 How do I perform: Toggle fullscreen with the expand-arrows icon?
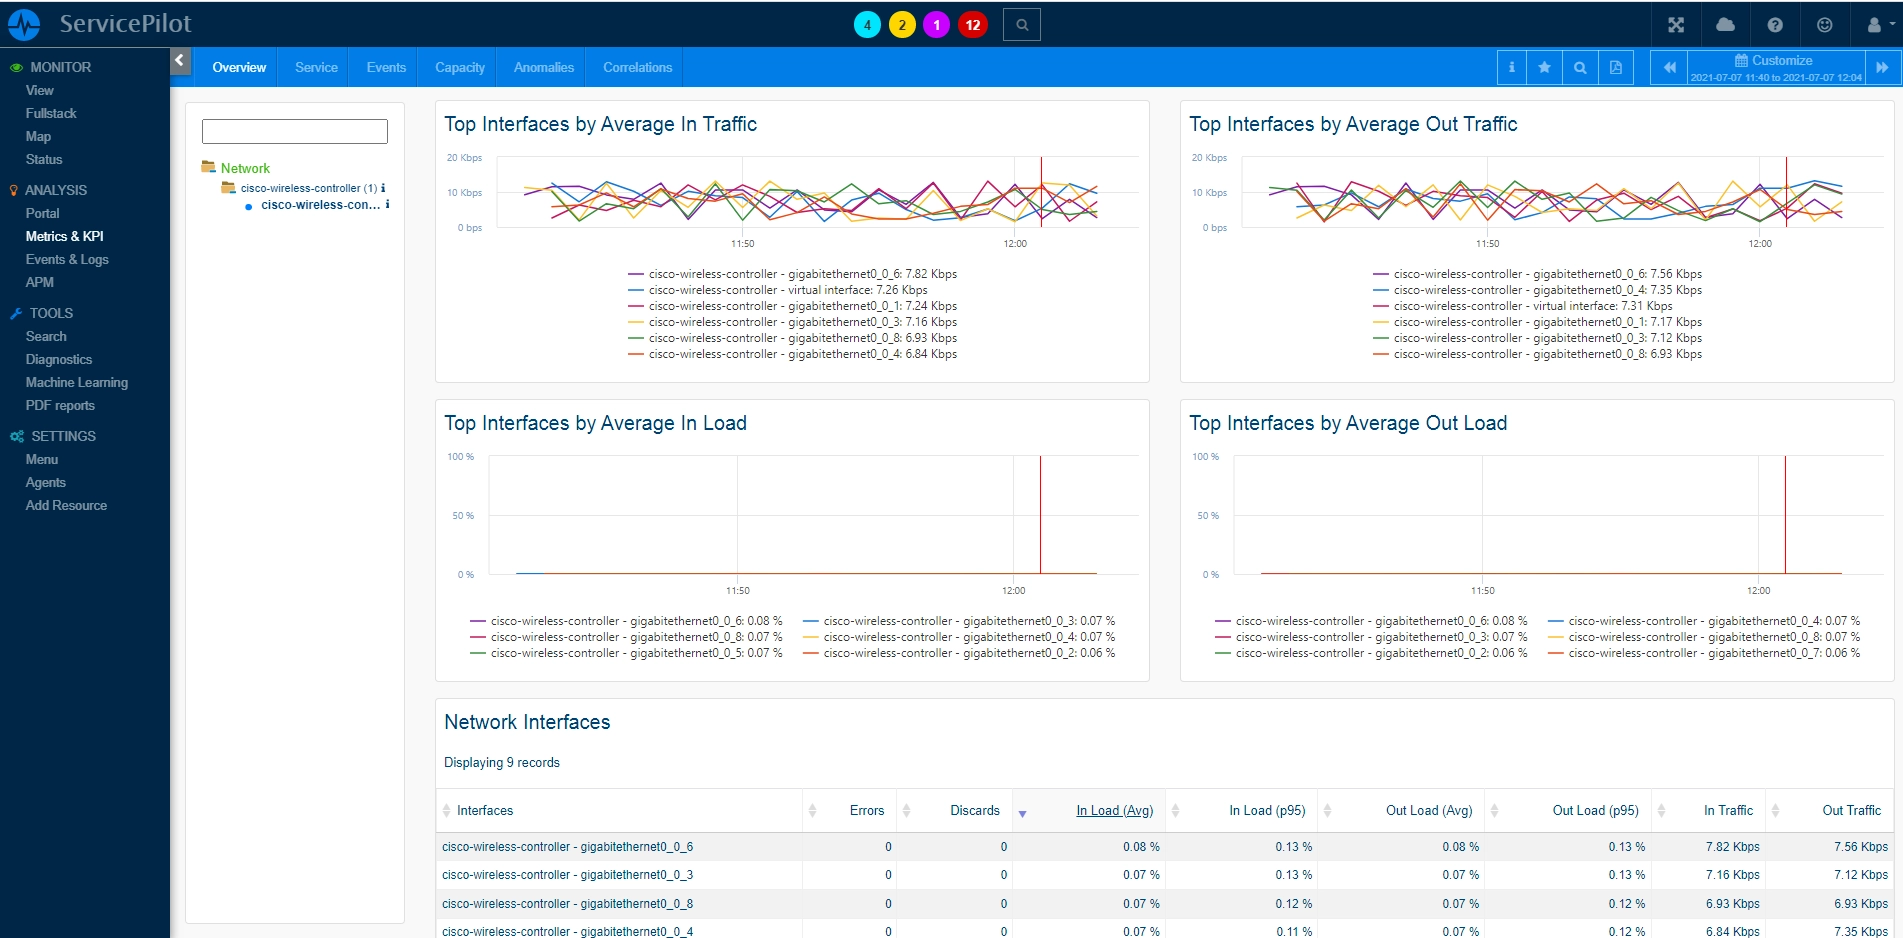coord(1676,25)
